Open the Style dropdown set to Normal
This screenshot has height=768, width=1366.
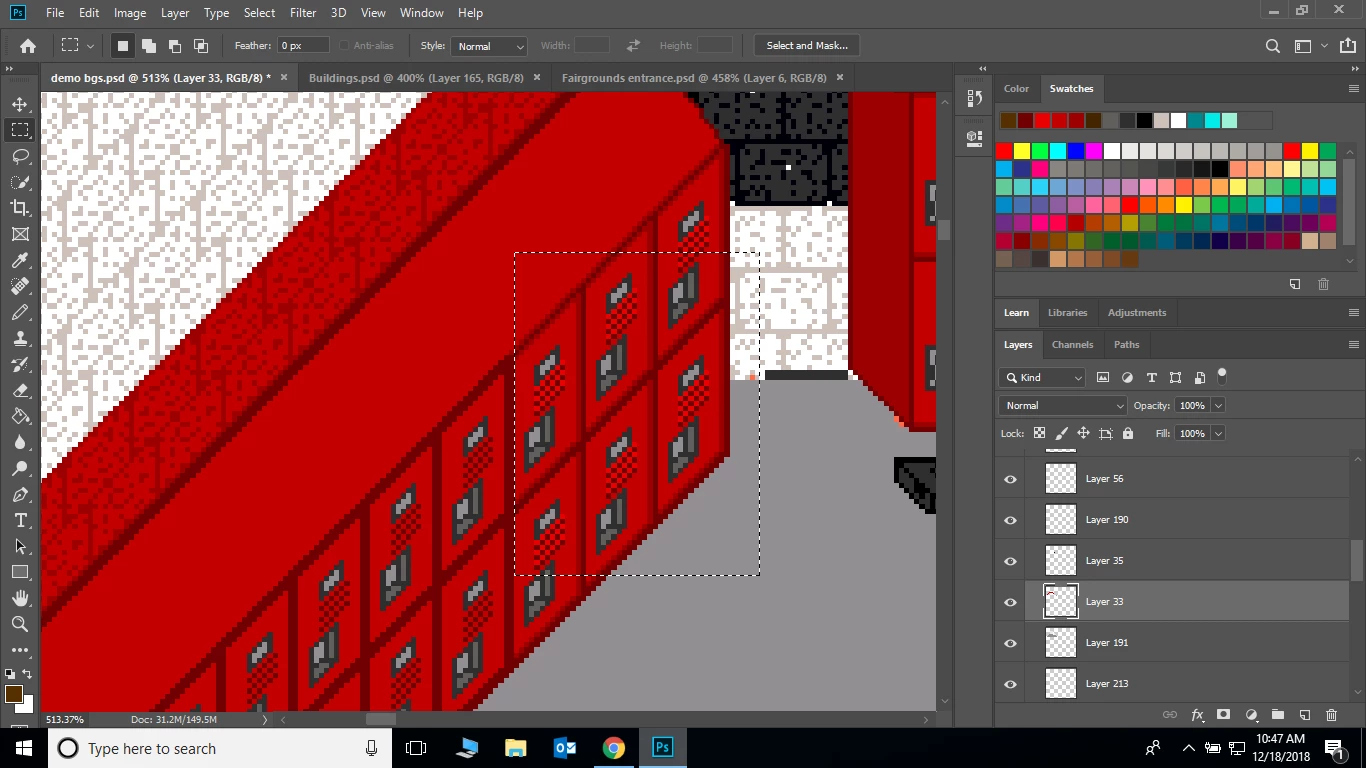click(x=490, y=46)
